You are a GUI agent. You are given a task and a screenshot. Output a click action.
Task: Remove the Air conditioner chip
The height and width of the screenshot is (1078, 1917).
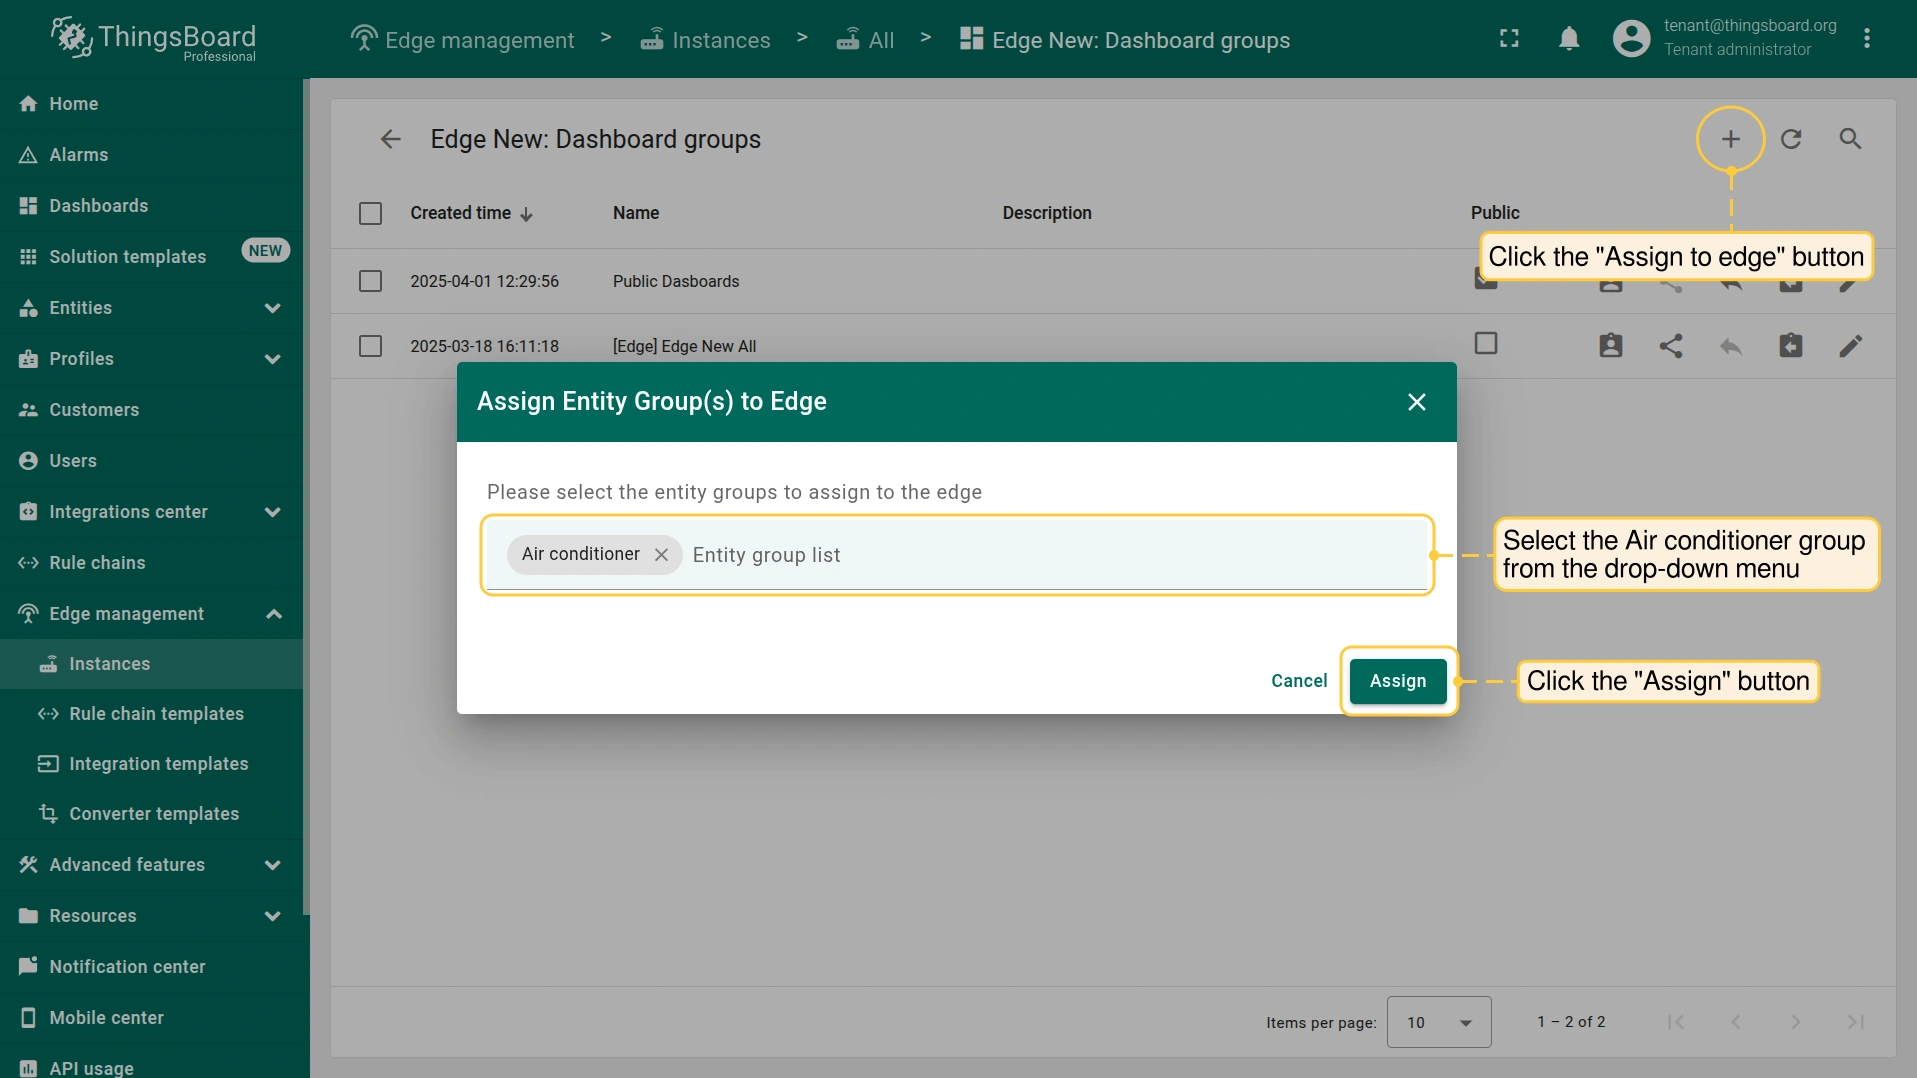click(x=661, y=555)
